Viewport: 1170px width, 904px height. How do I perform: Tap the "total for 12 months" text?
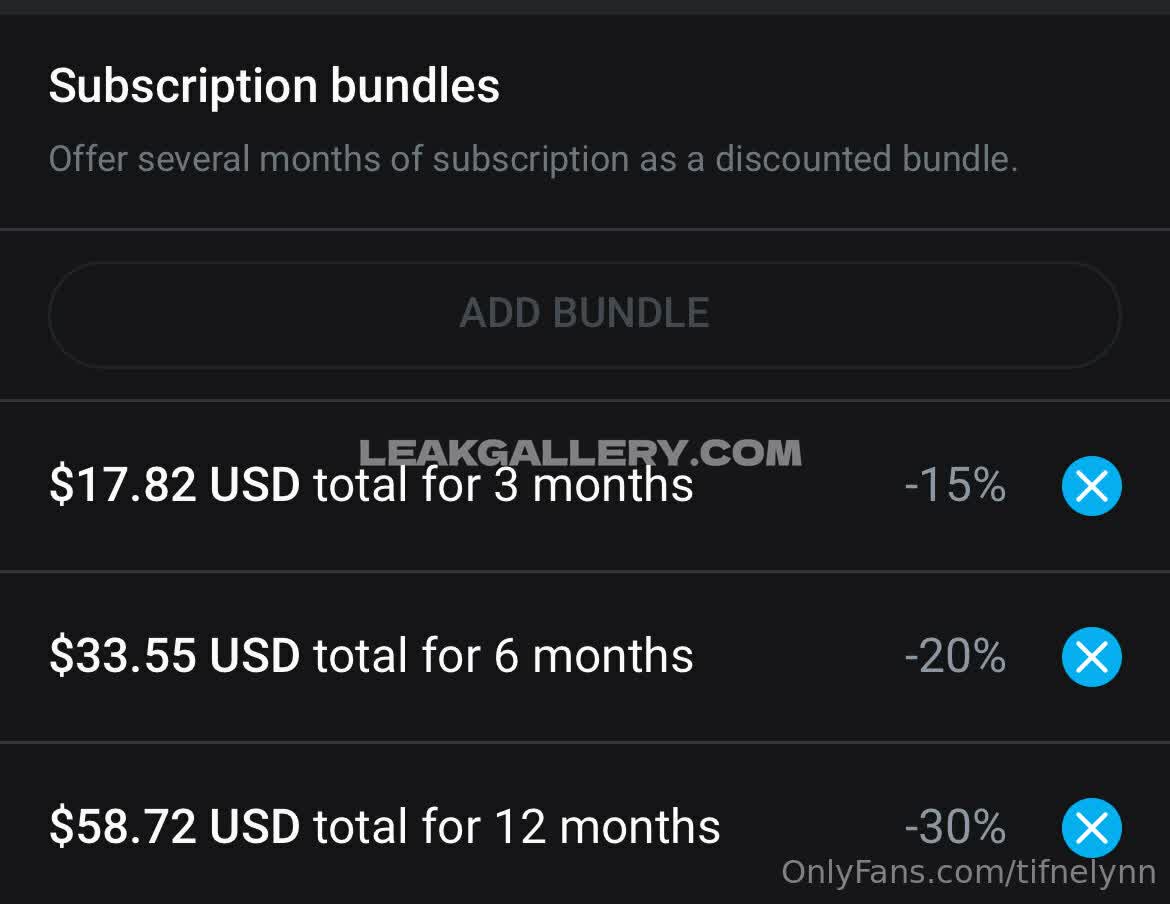tap(516, 828)
